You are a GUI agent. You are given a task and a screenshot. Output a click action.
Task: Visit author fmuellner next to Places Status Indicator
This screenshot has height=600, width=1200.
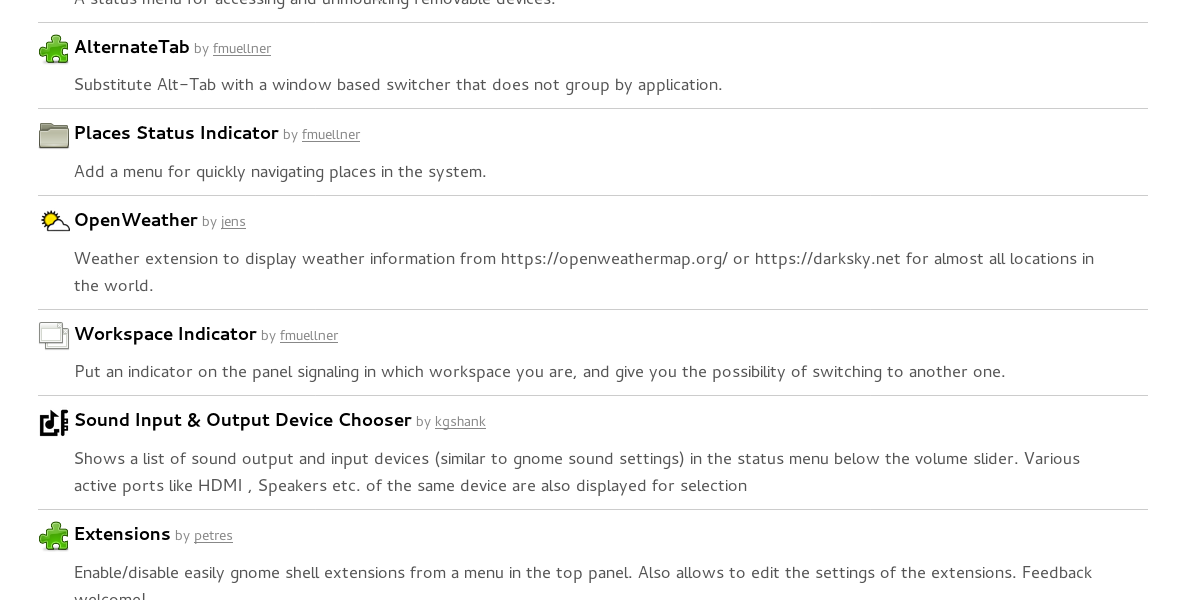(331, 135)
